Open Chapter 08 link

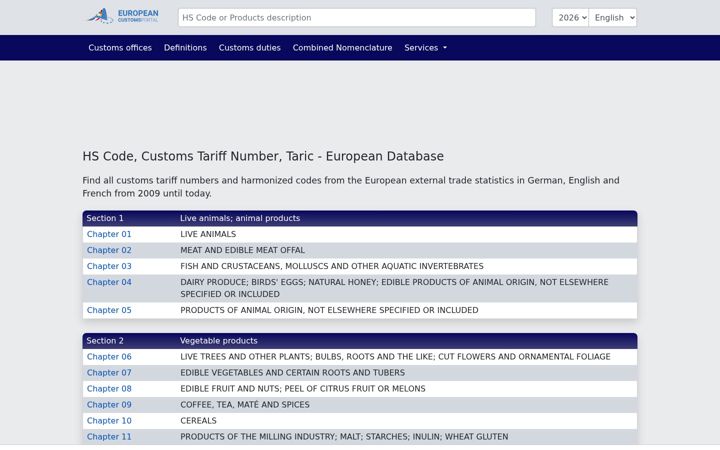point(109,389)
